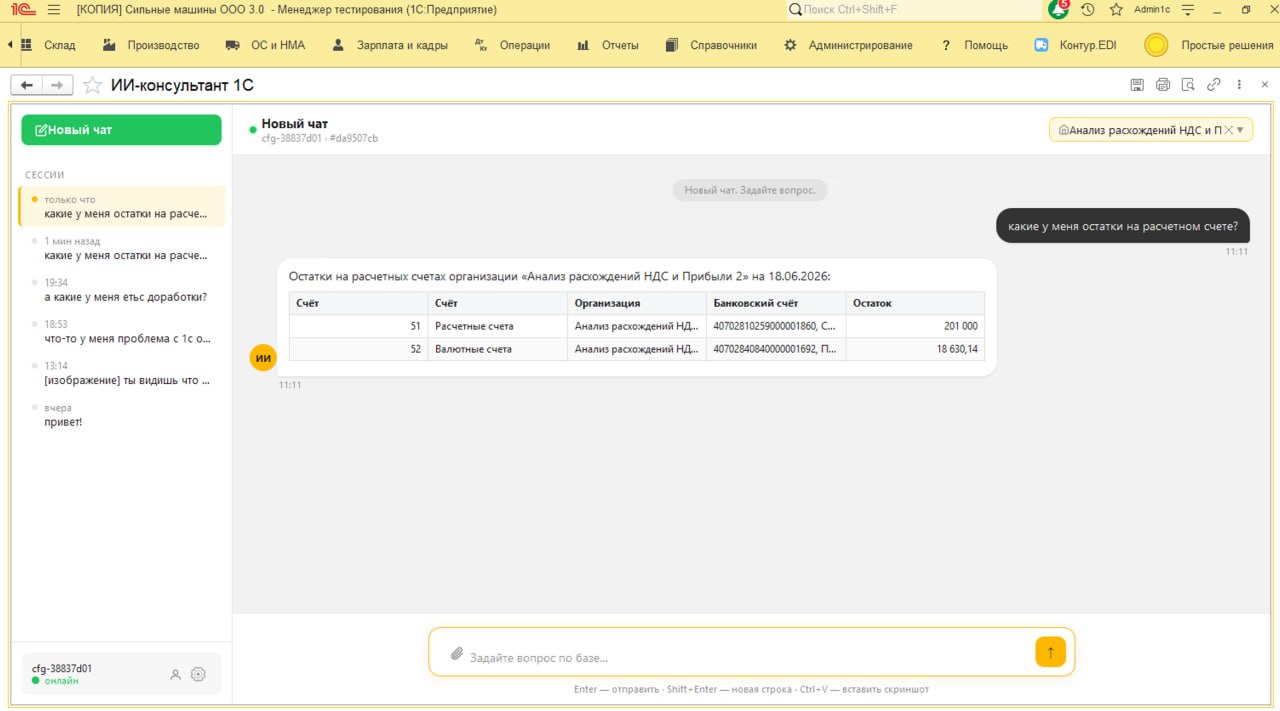The height and width of the screenshot is (711, 1280).
Task: Go back with the left arrow button
Action: coord(27,85)
